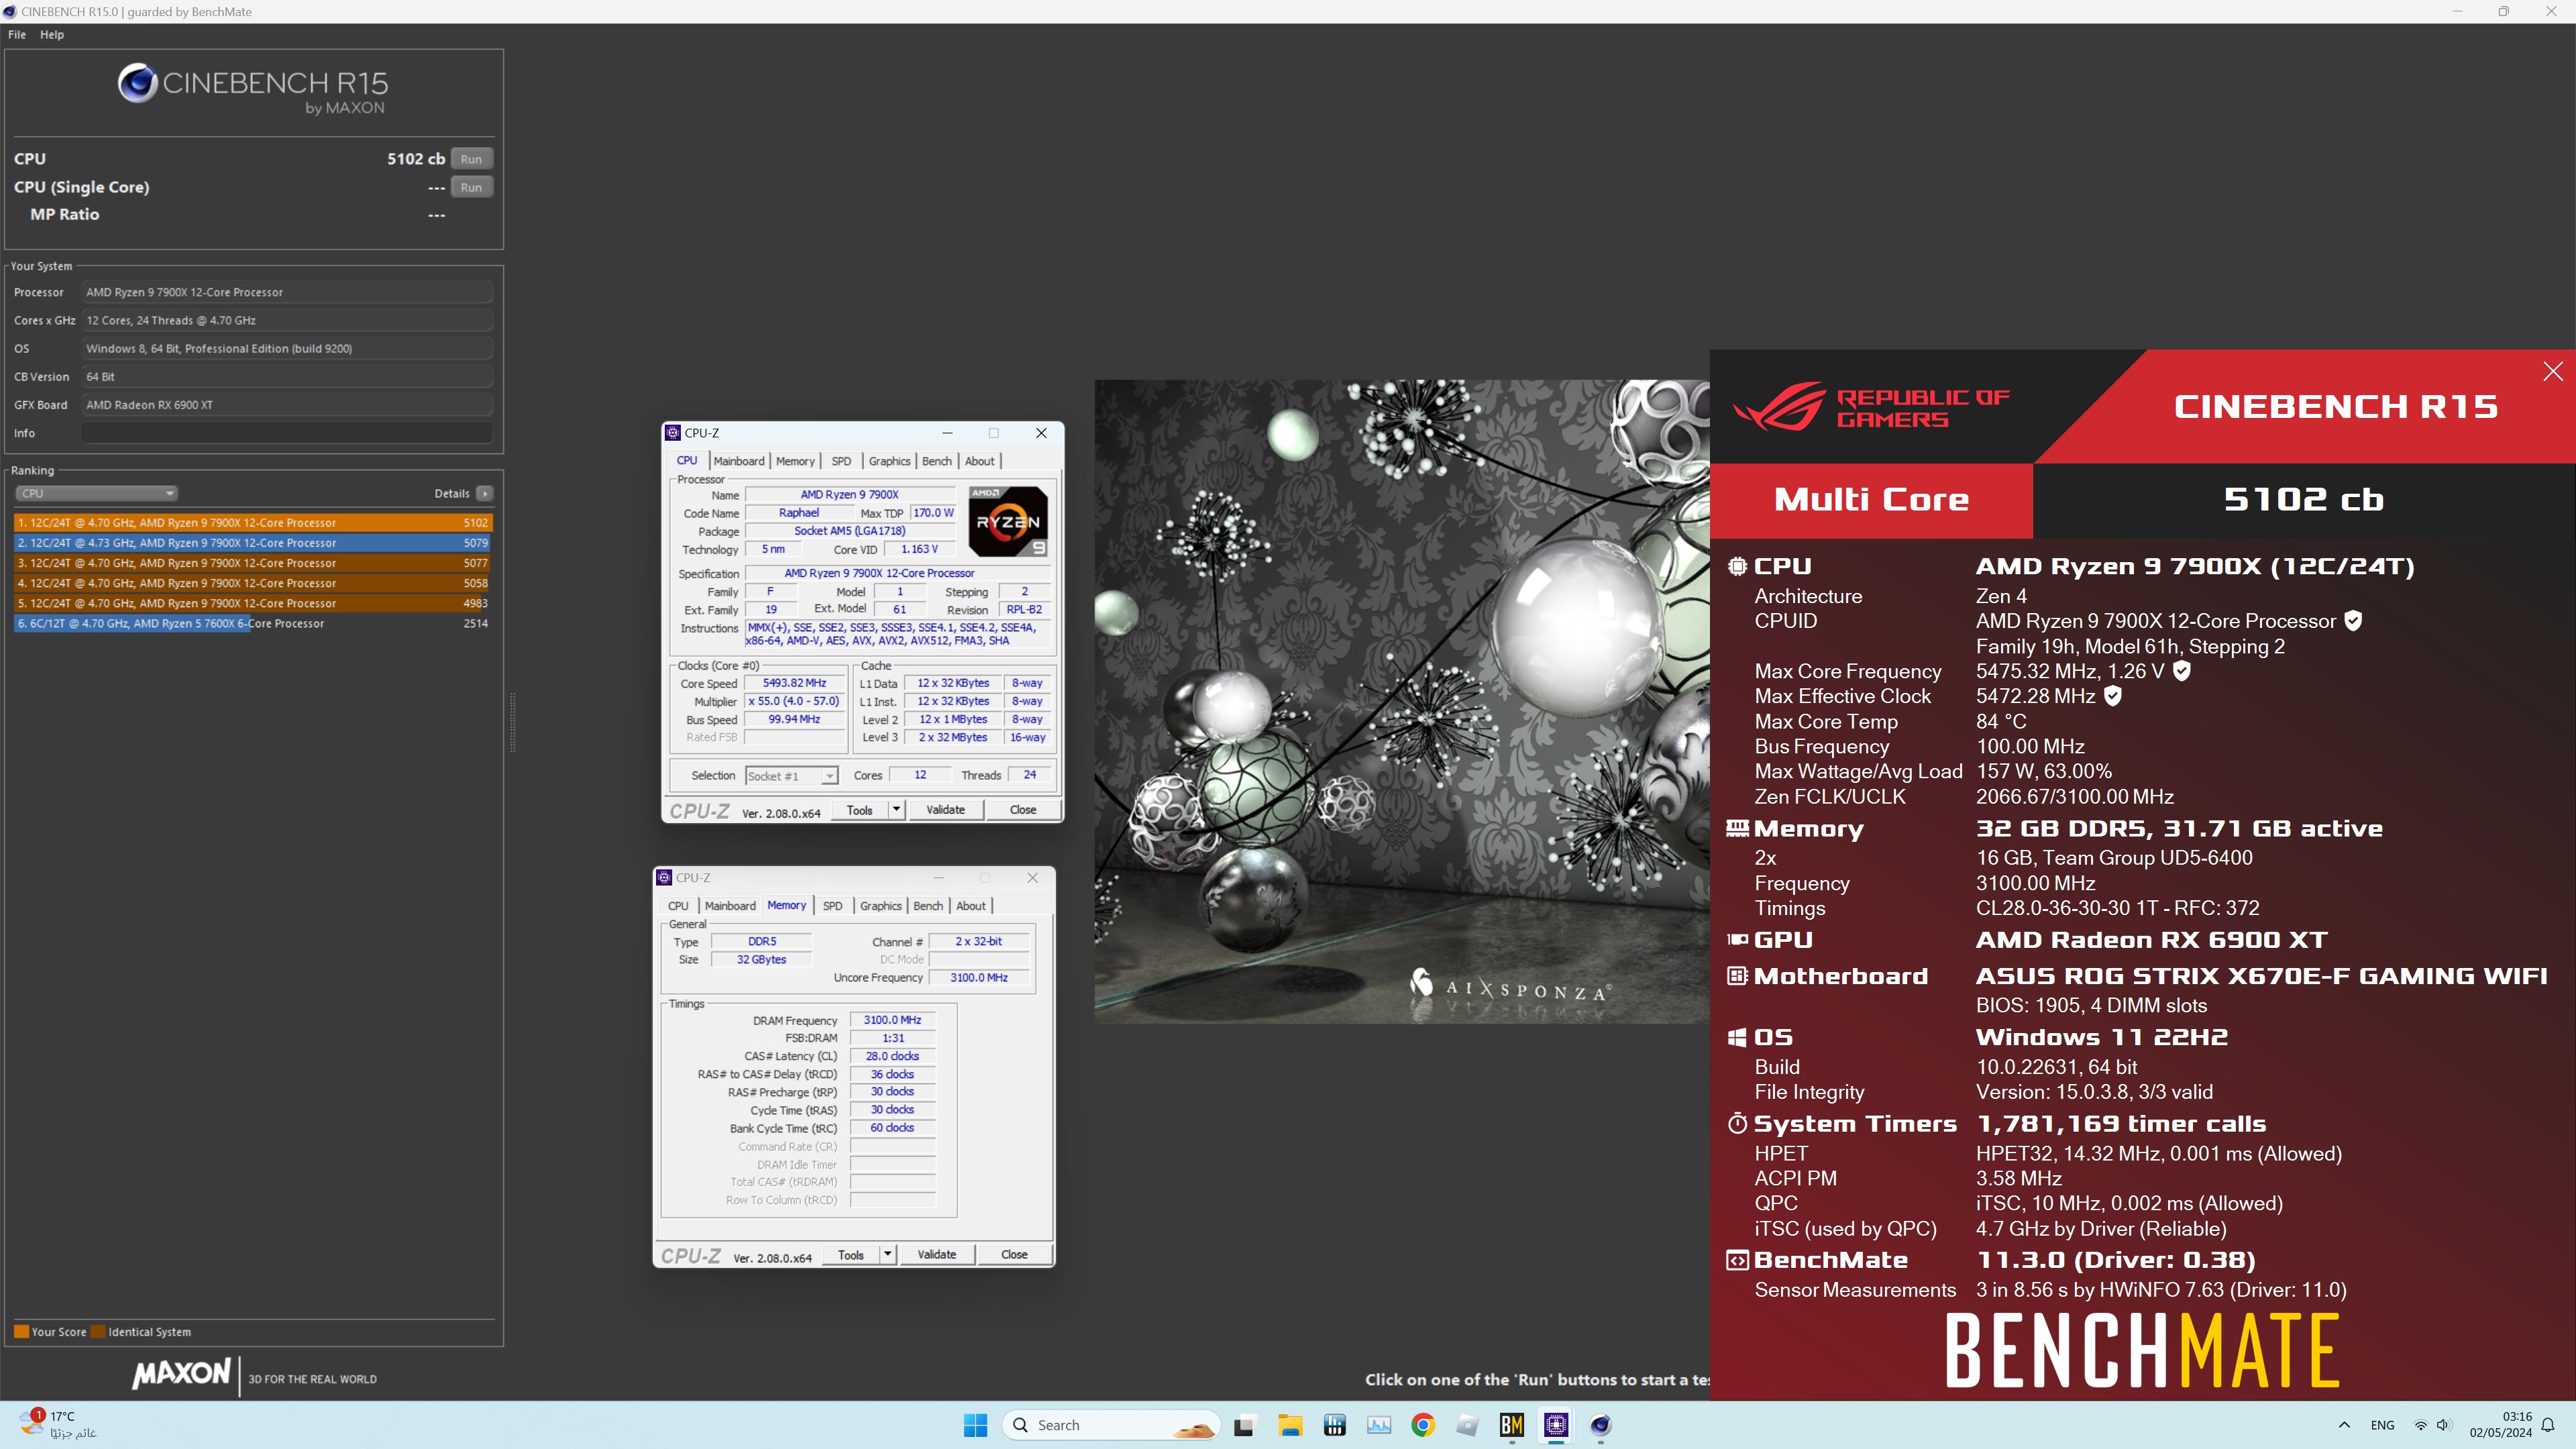Open the monitoring graph app in taskbar
This screenshot has height=1449, width=2576.
pyautogui.click(x=1379, y=1425)
